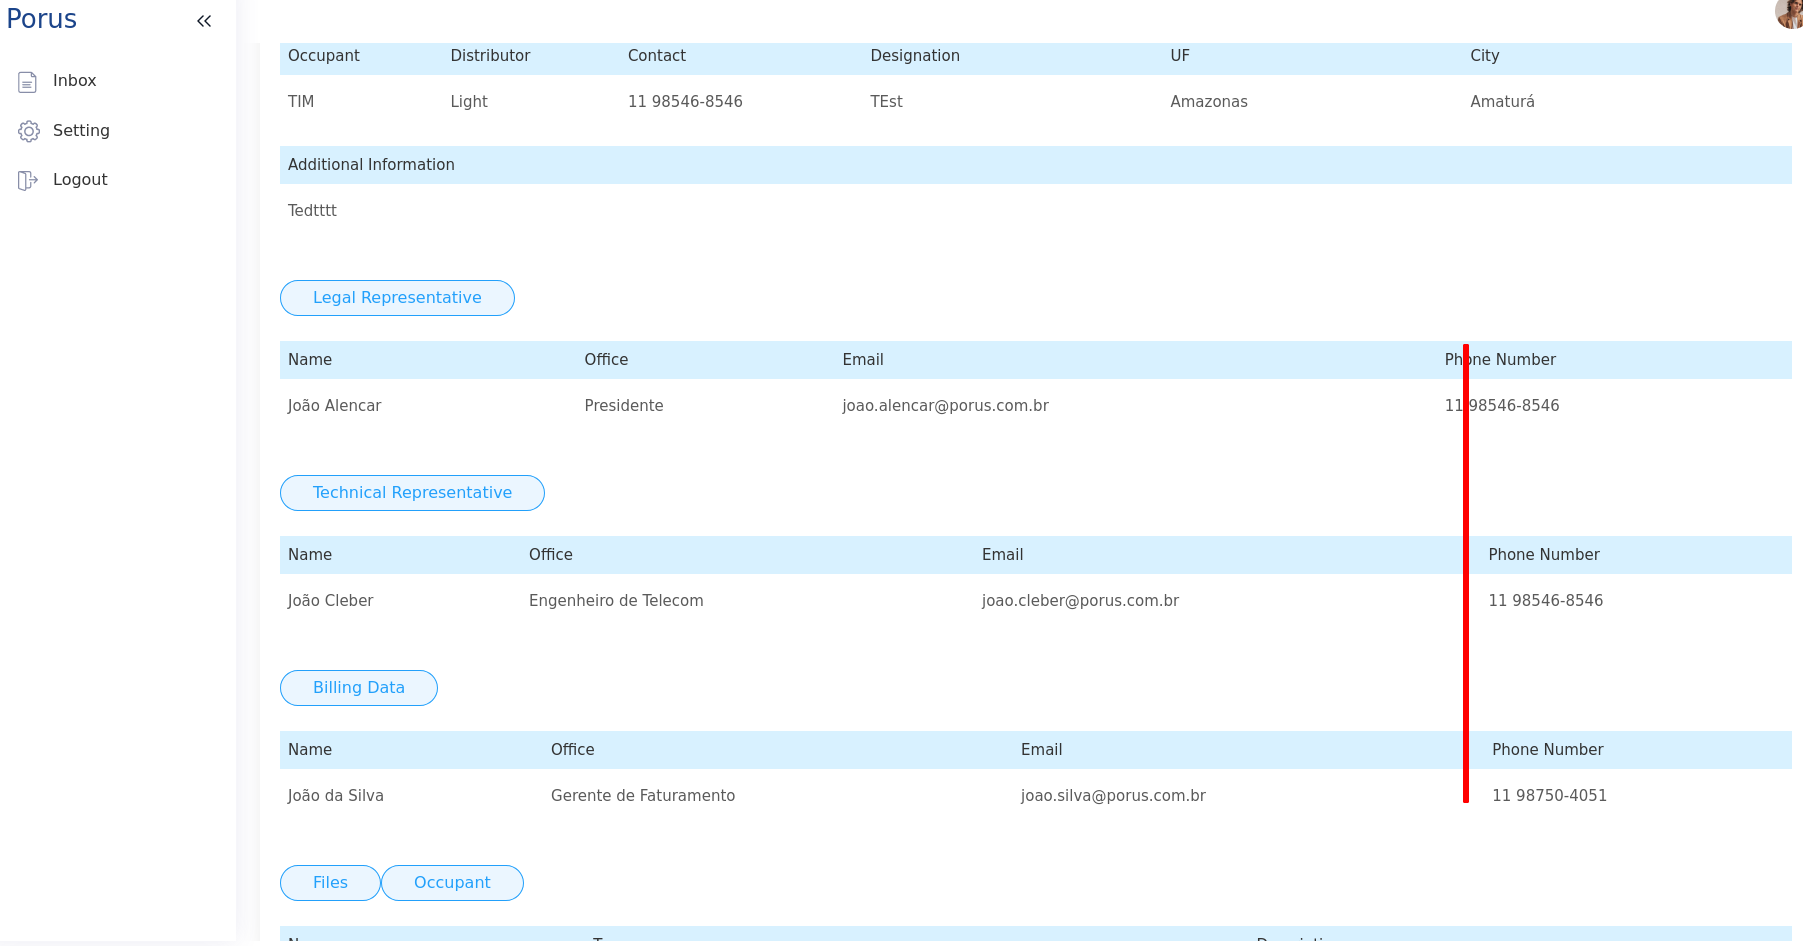The image size is (1803, 946).
Task: Select Gerente de Faturamento office cell
Action: tap(643, 796)
